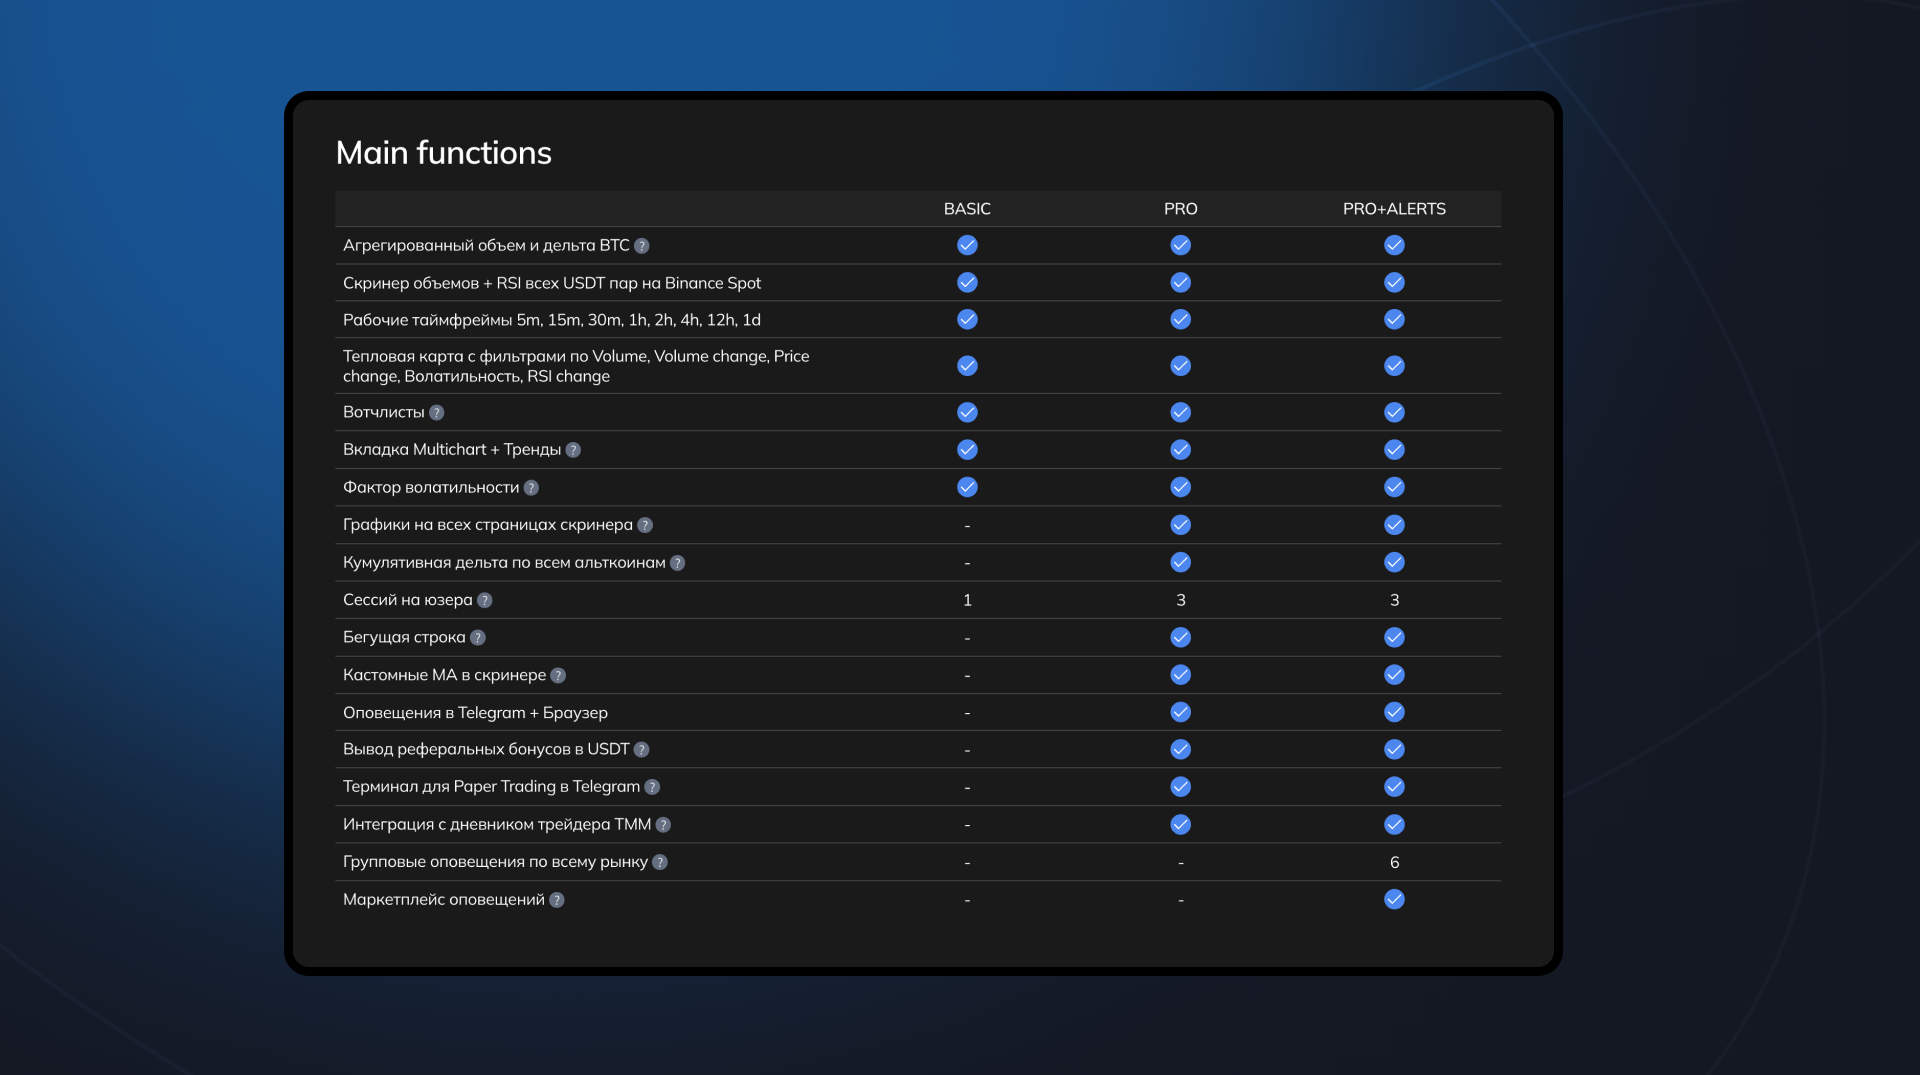The image size is (1920, 1075).
Task: Click help icon next to Агрегированный объем и дельта BTC
Action: pos(642,246)
